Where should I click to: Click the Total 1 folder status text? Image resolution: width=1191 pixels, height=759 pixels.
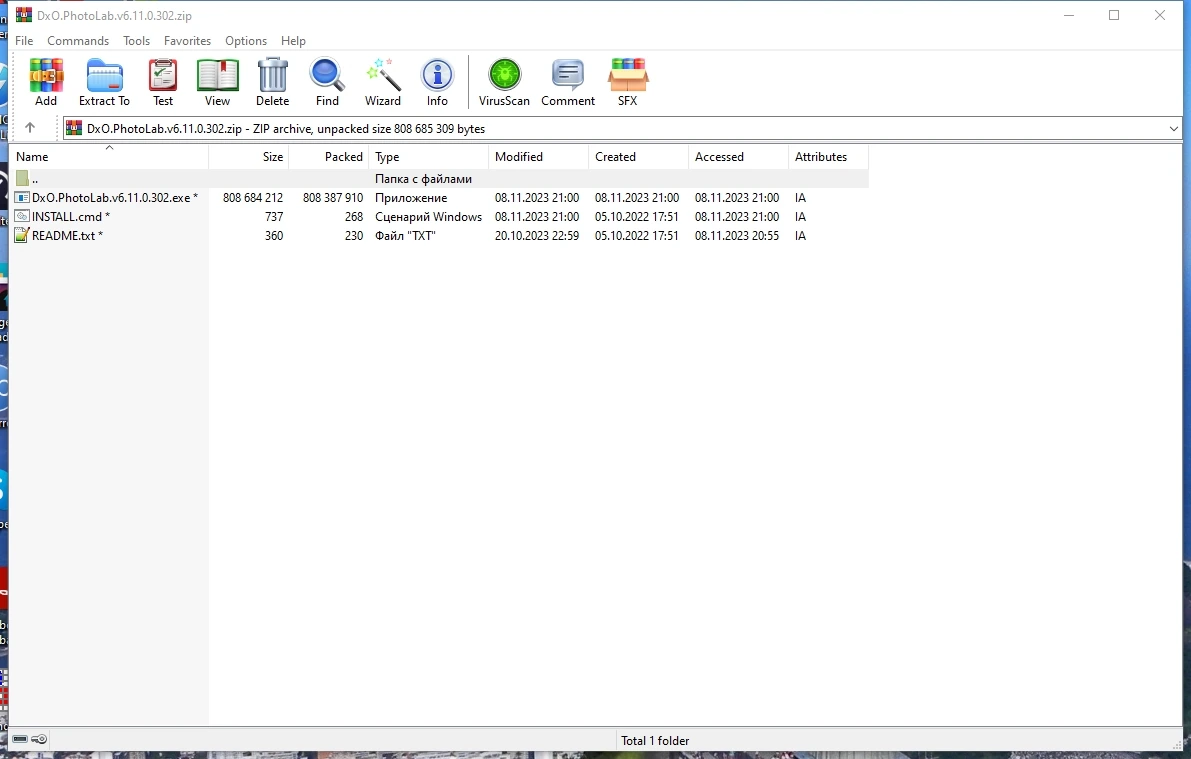tap(656, 740)
